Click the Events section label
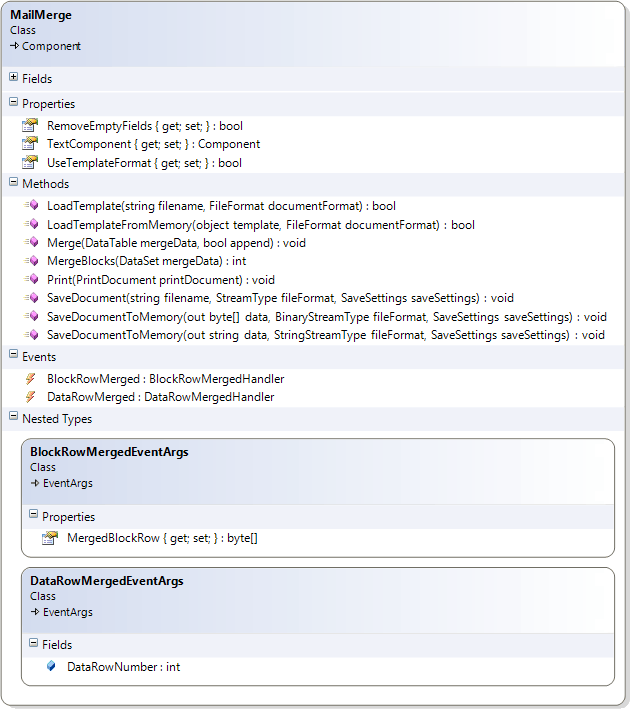The width and height of the screenshot is (630, 709). (39, 357)
